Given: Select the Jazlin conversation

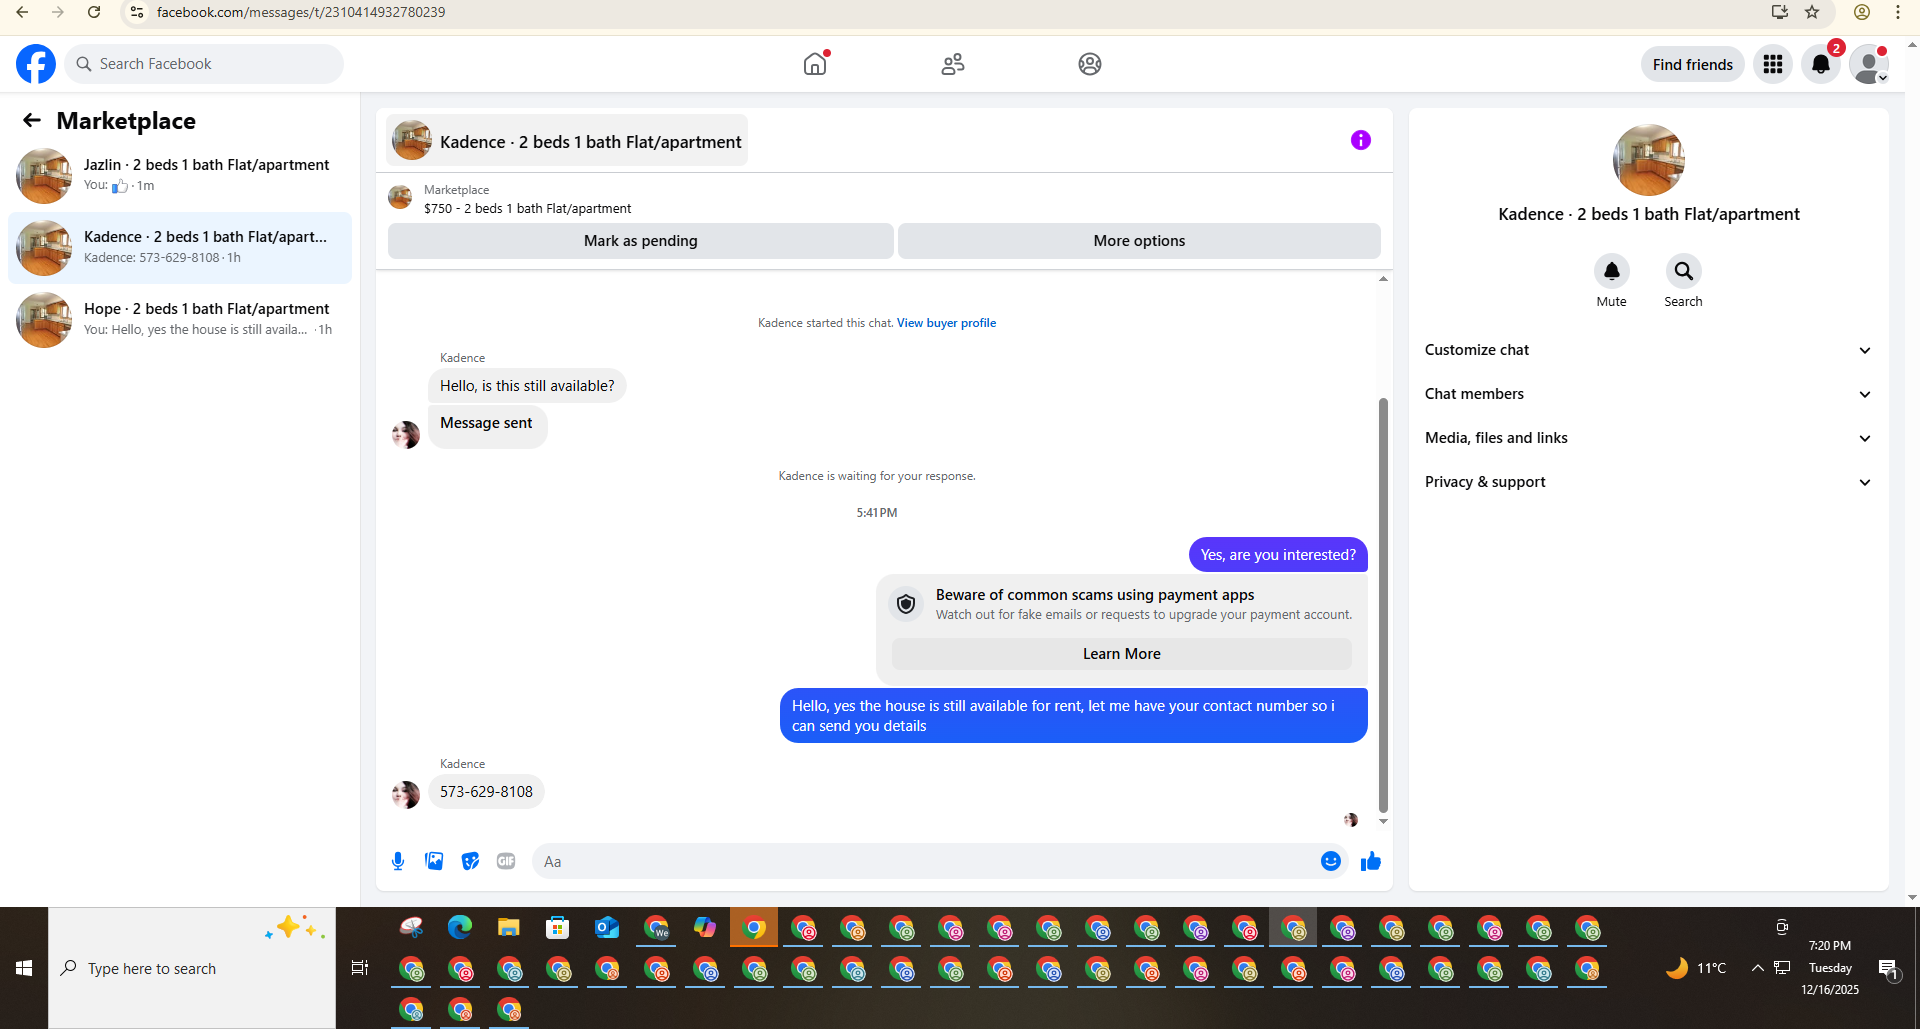Looking at the screenshot, I should 180,175.
